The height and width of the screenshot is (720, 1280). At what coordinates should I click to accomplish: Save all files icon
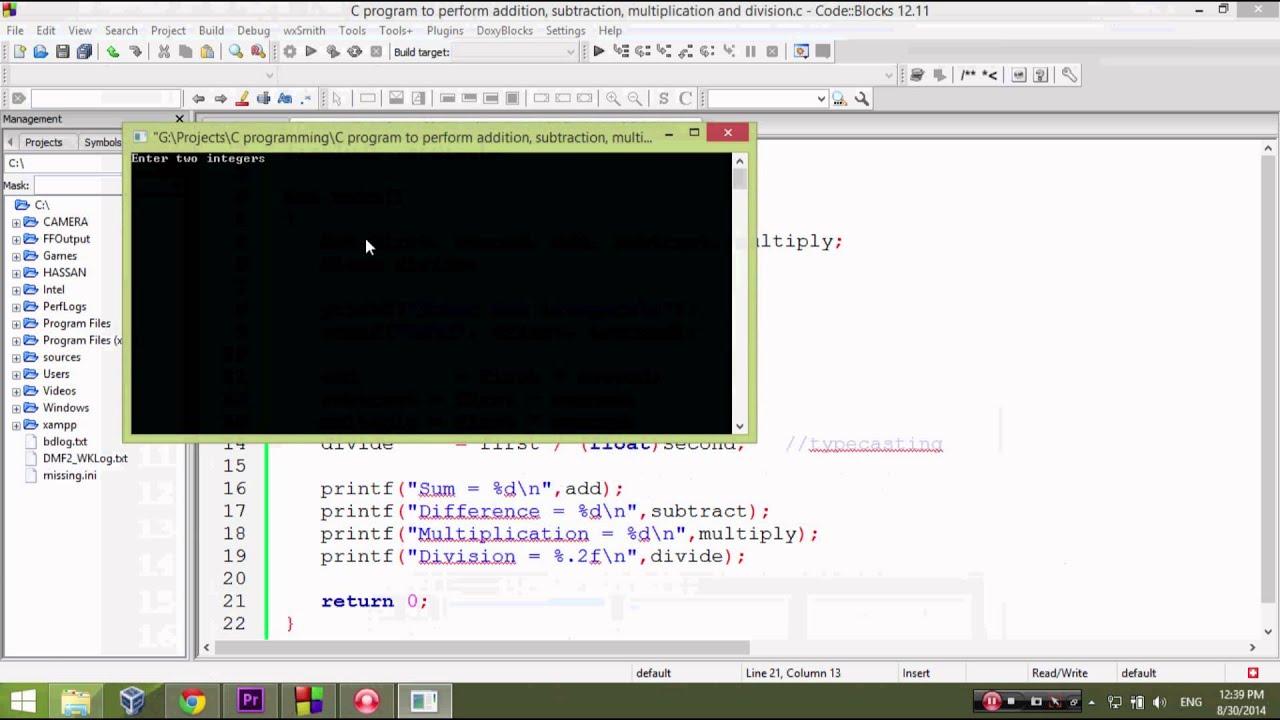[84, 52]
